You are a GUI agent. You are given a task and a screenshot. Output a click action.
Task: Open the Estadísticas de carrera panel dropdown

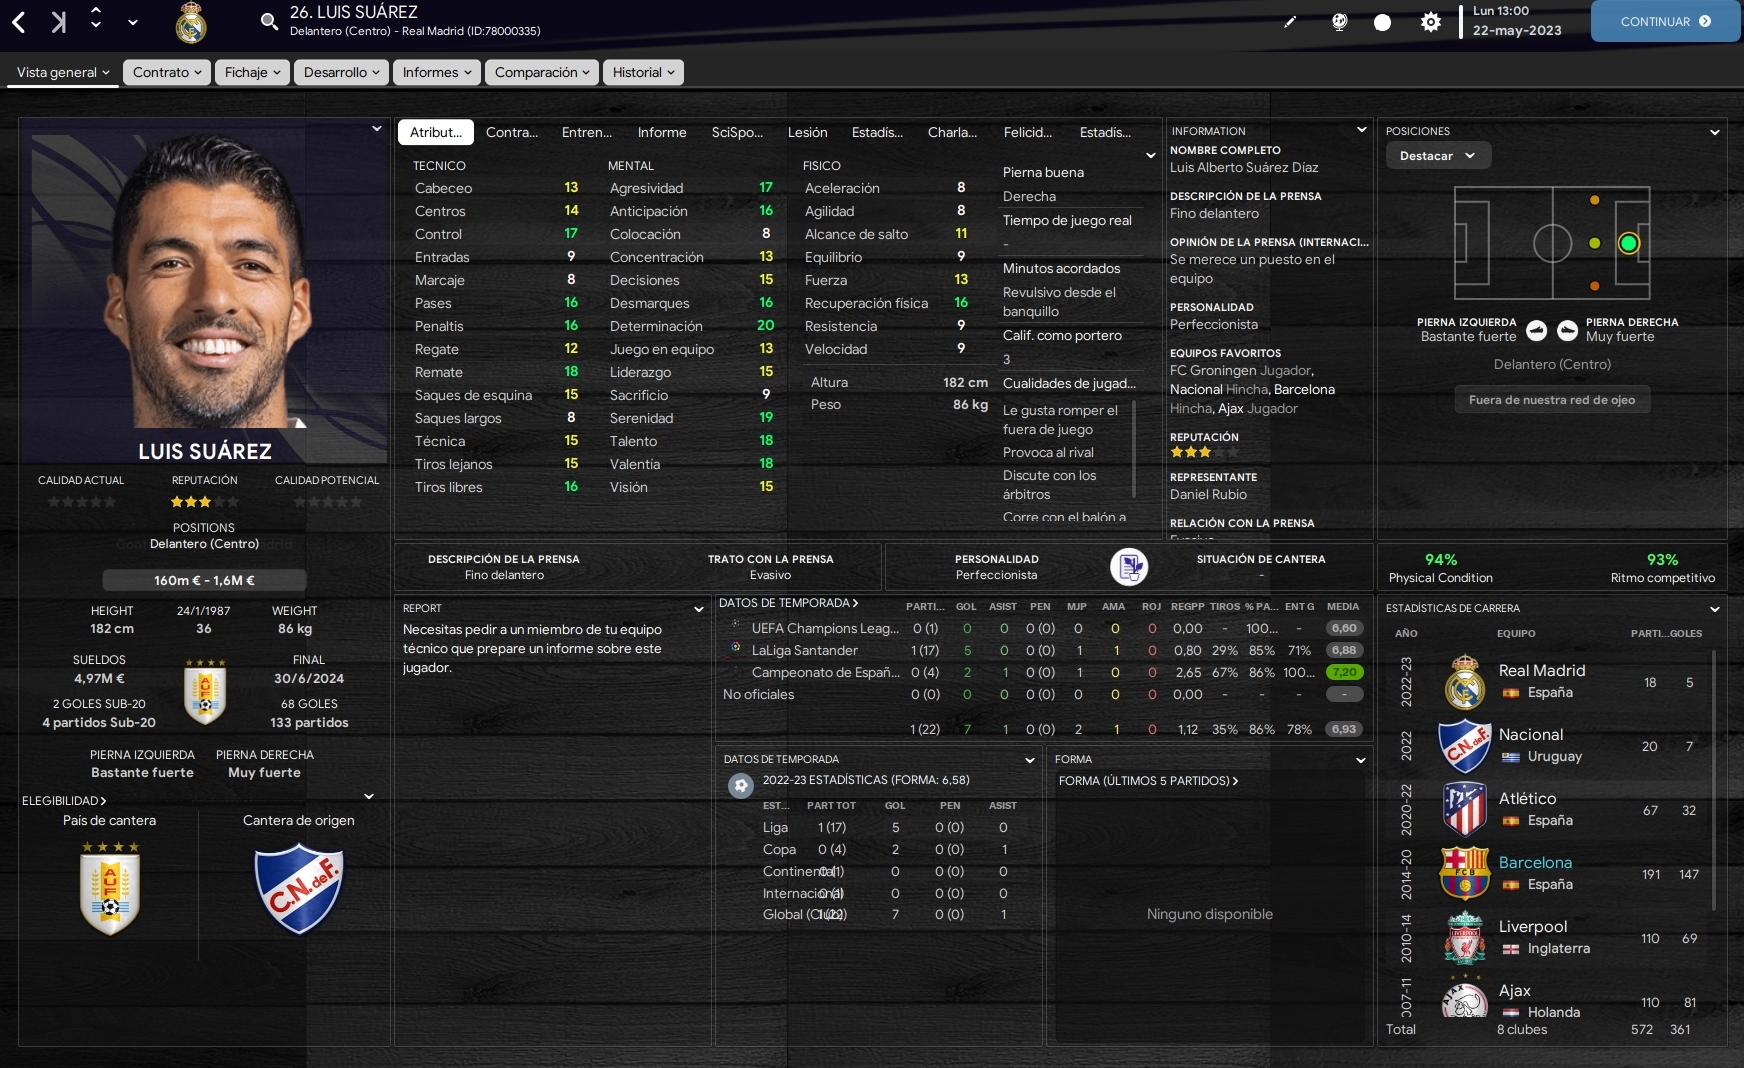[1715, 609]
